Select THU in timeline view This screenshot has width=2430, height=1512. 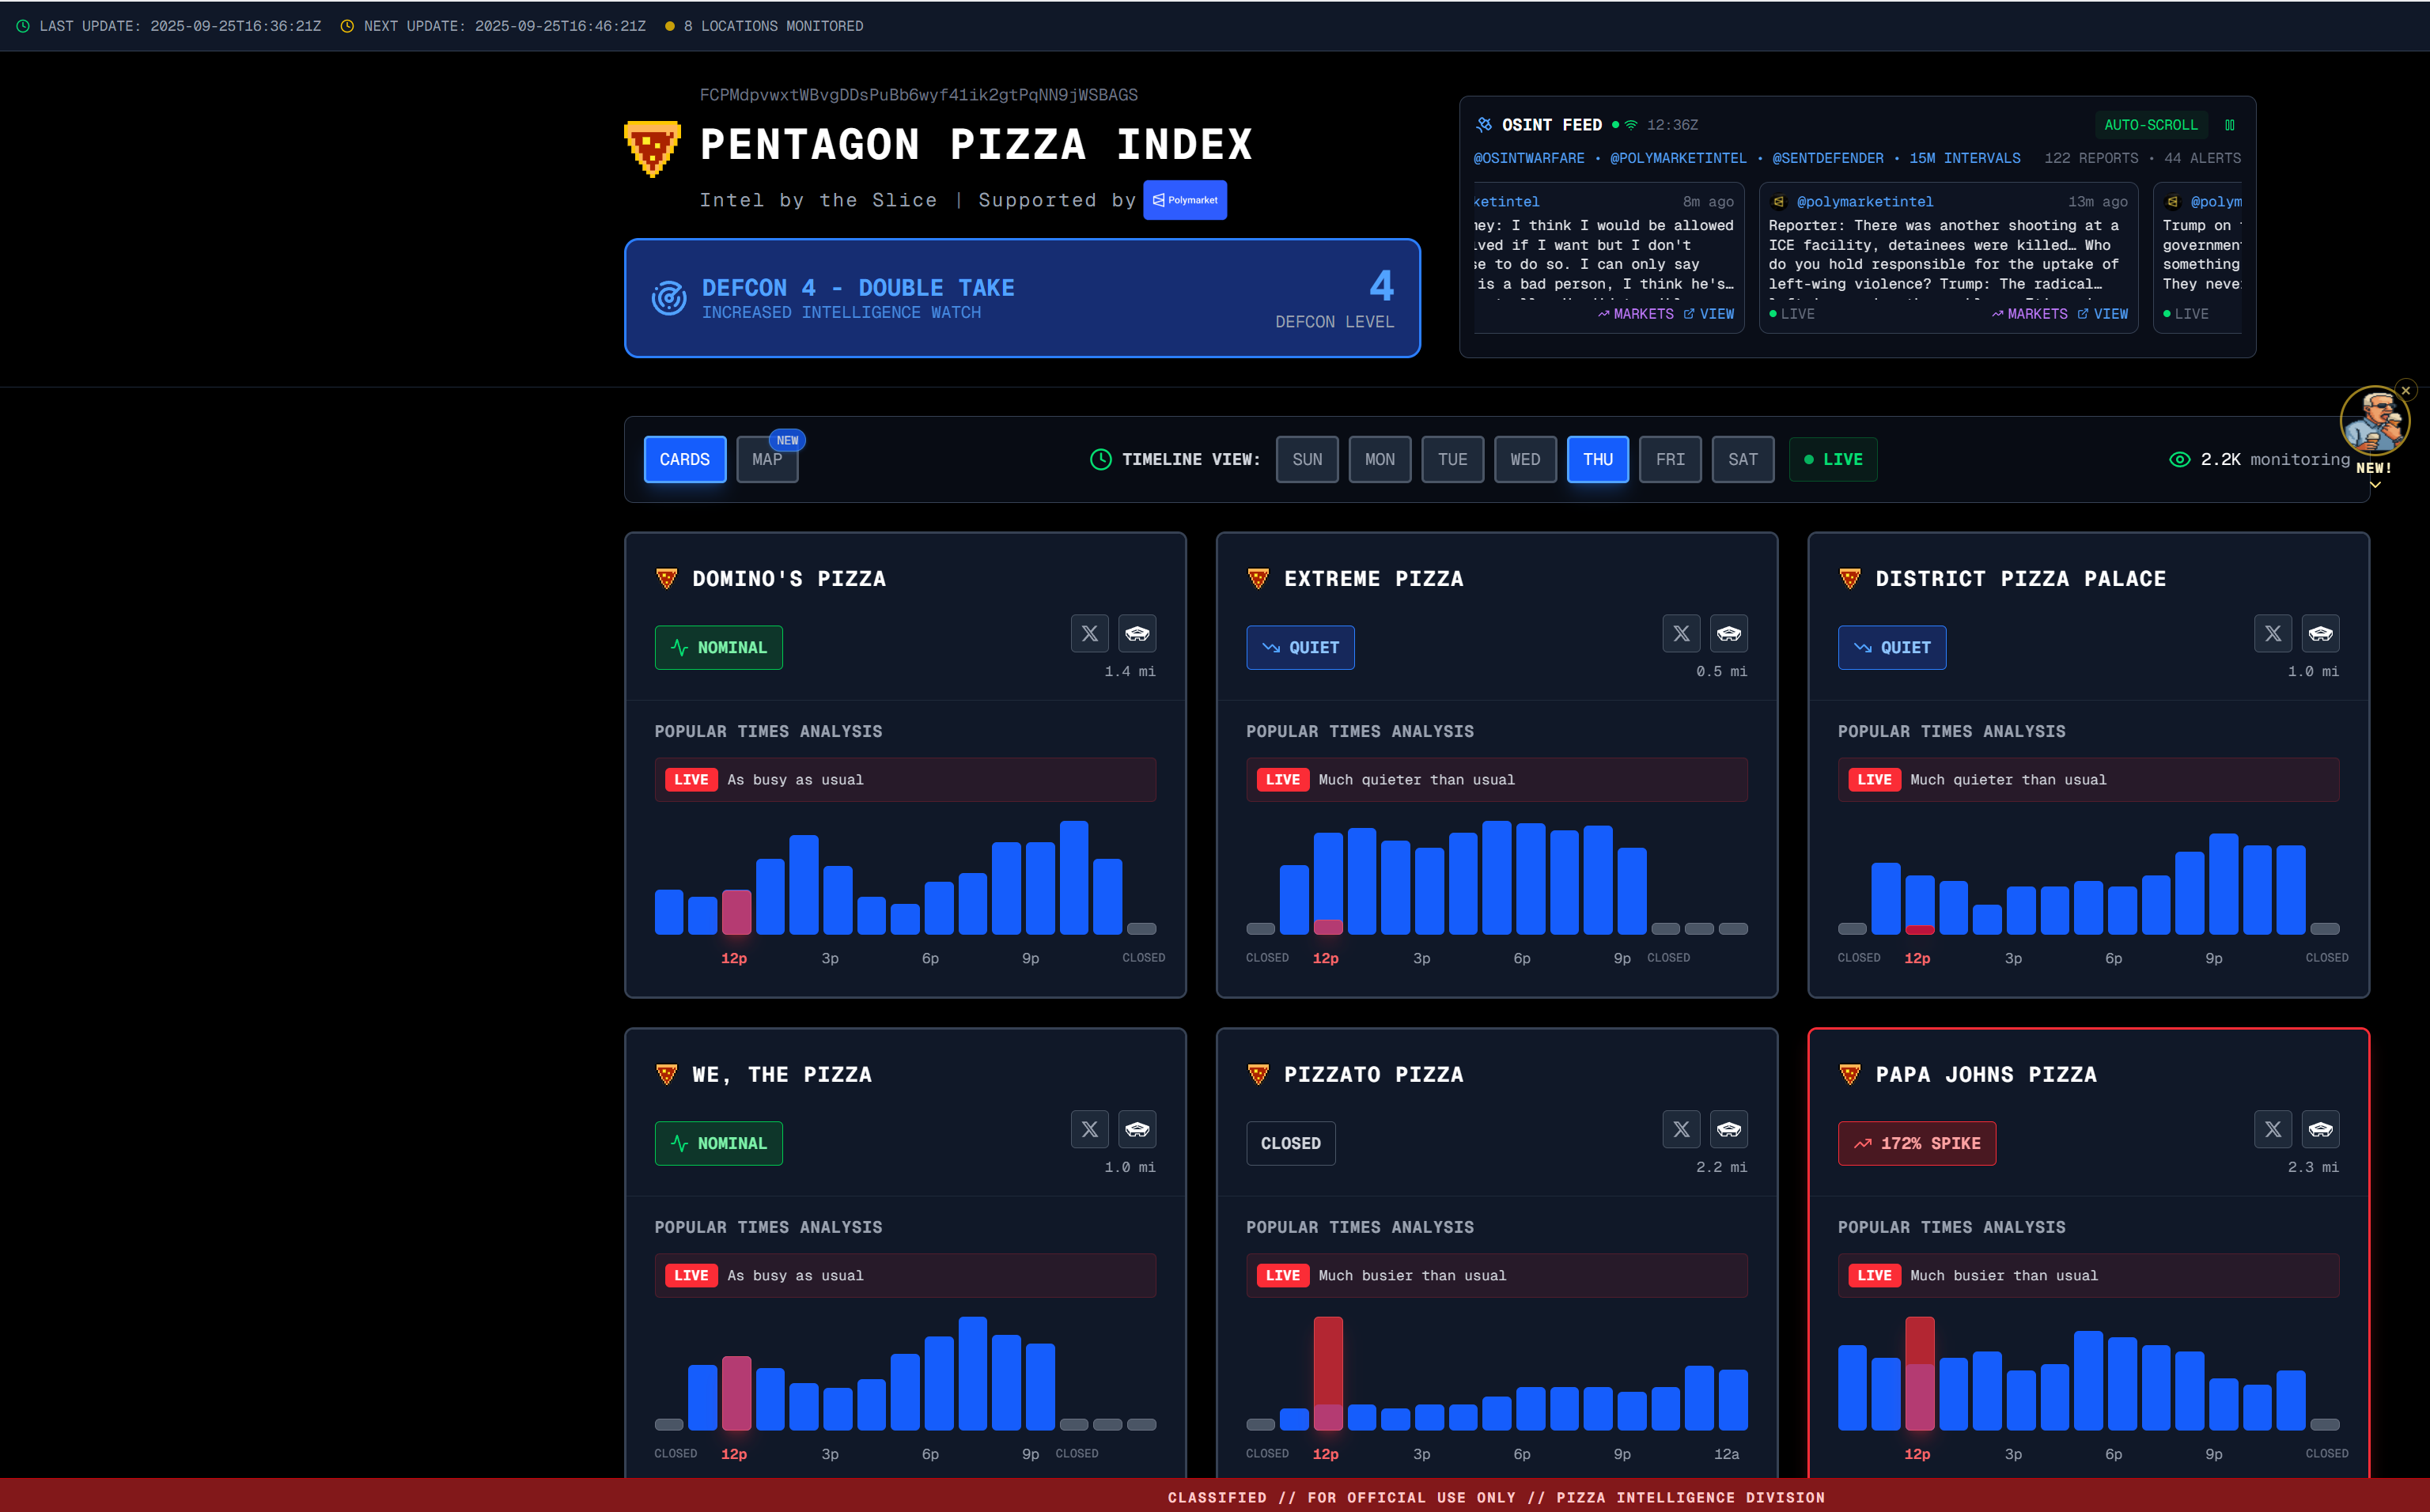coord(1598,460)
